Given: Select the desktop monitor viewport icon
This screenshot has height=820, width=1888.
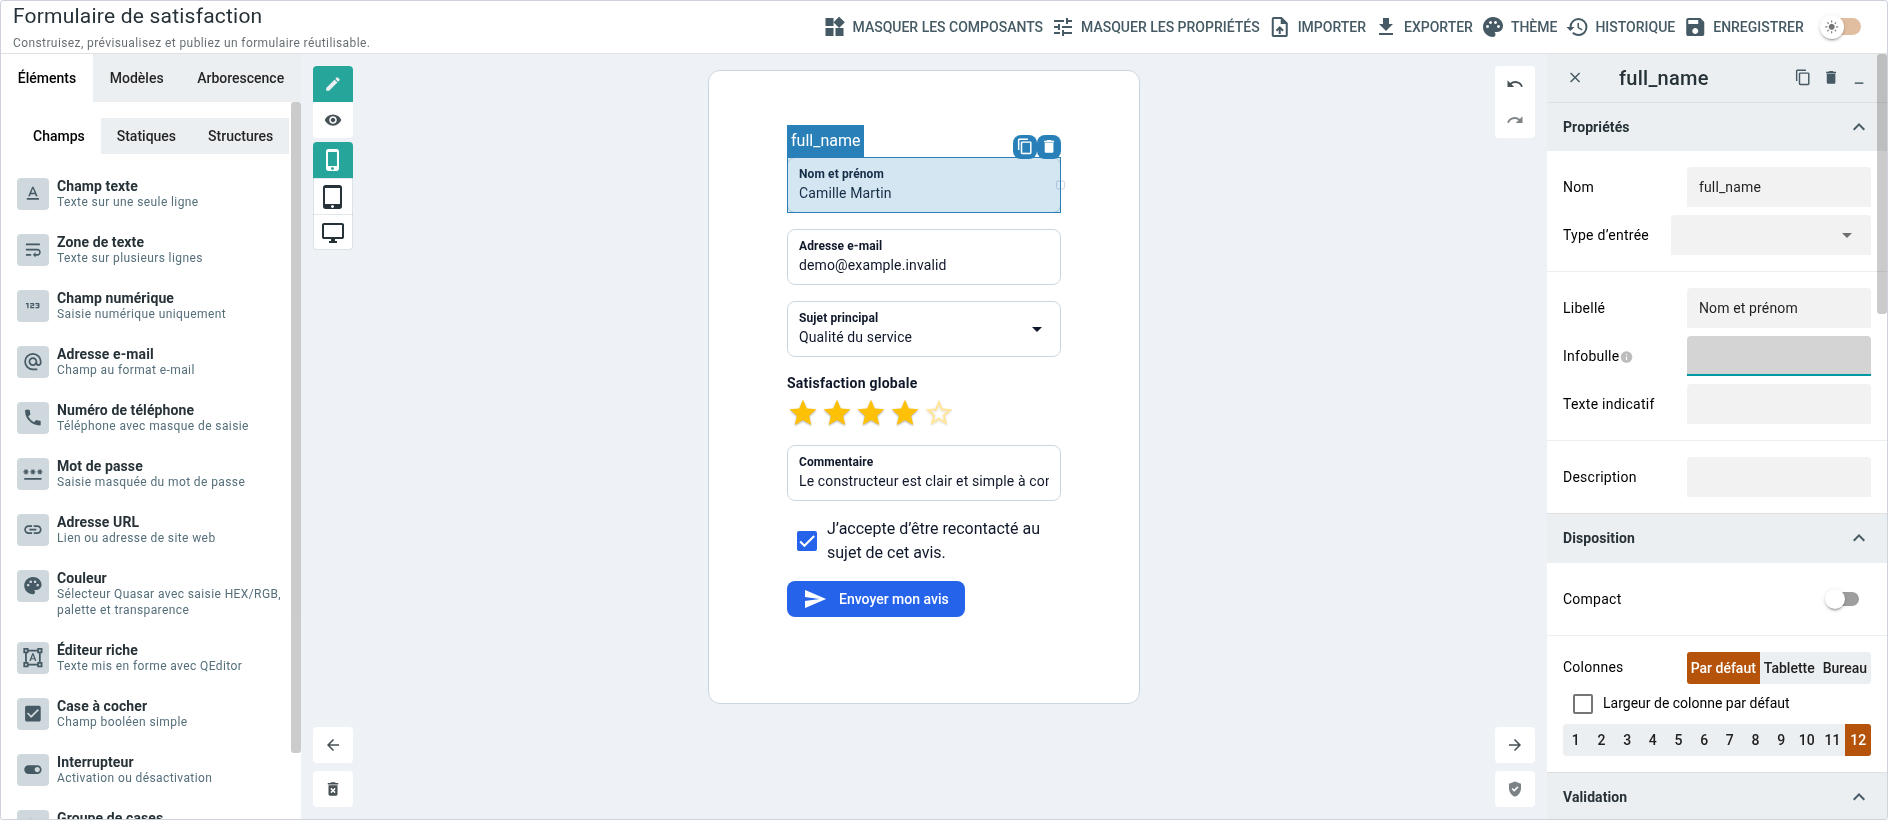Looking at the screenshot, I should click(x=333, y=232).
